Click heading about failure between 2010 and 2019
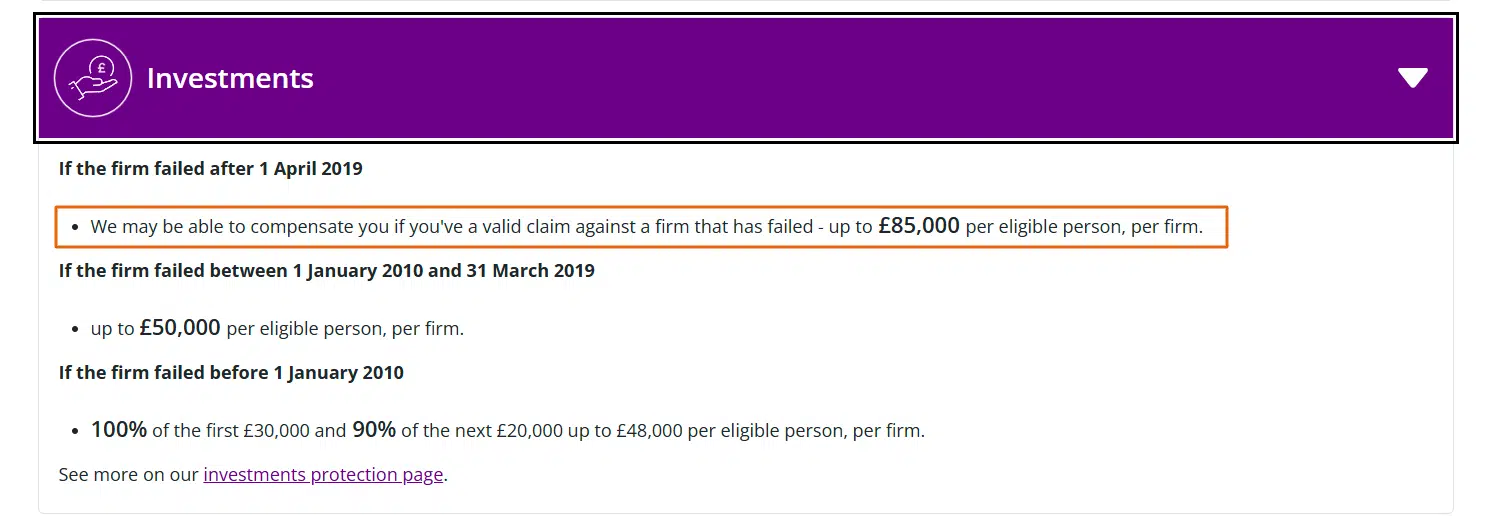The height and width of the screenshot is (528, 1494). (326, 270)
